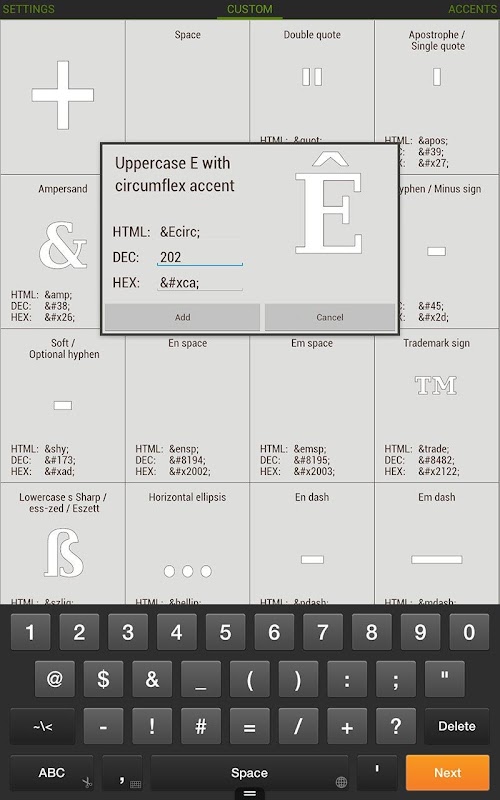This screenshot has height=800, width=500.
Task: Go to the ACCENTS tab
Action: (473, 9)
